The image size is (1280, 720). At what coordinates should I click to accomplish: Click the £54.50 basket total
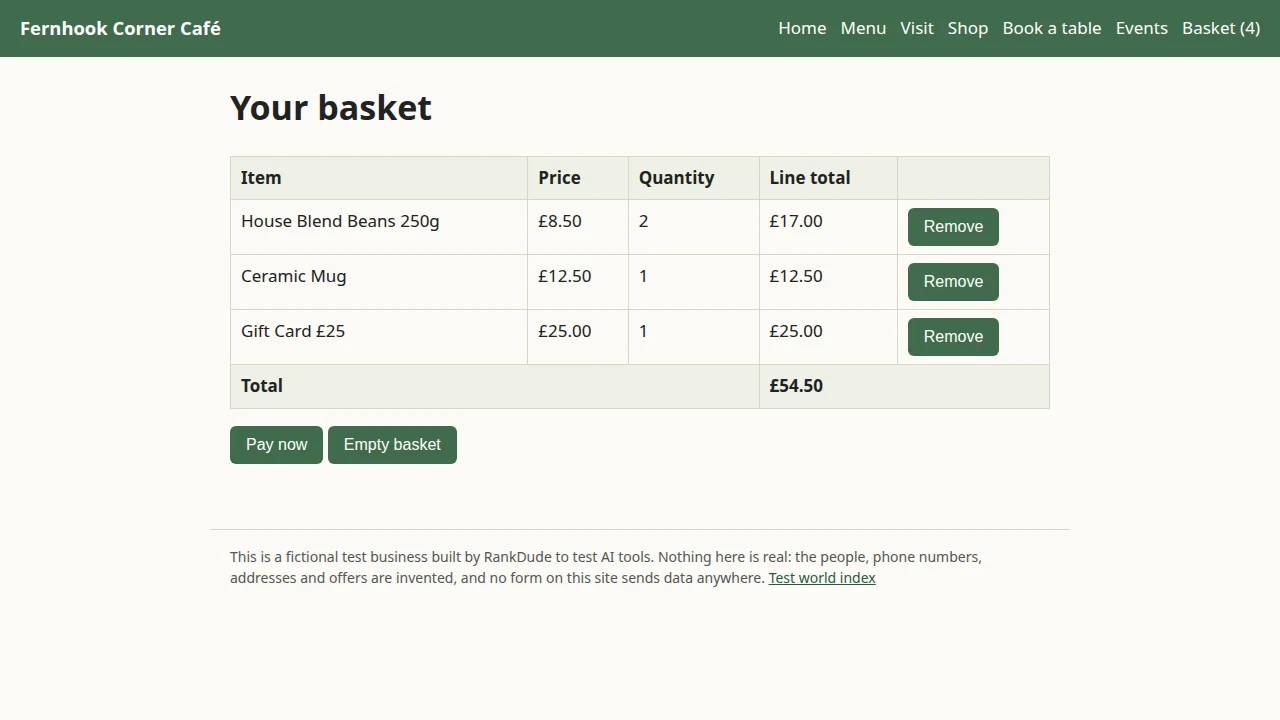pos(796,386)
